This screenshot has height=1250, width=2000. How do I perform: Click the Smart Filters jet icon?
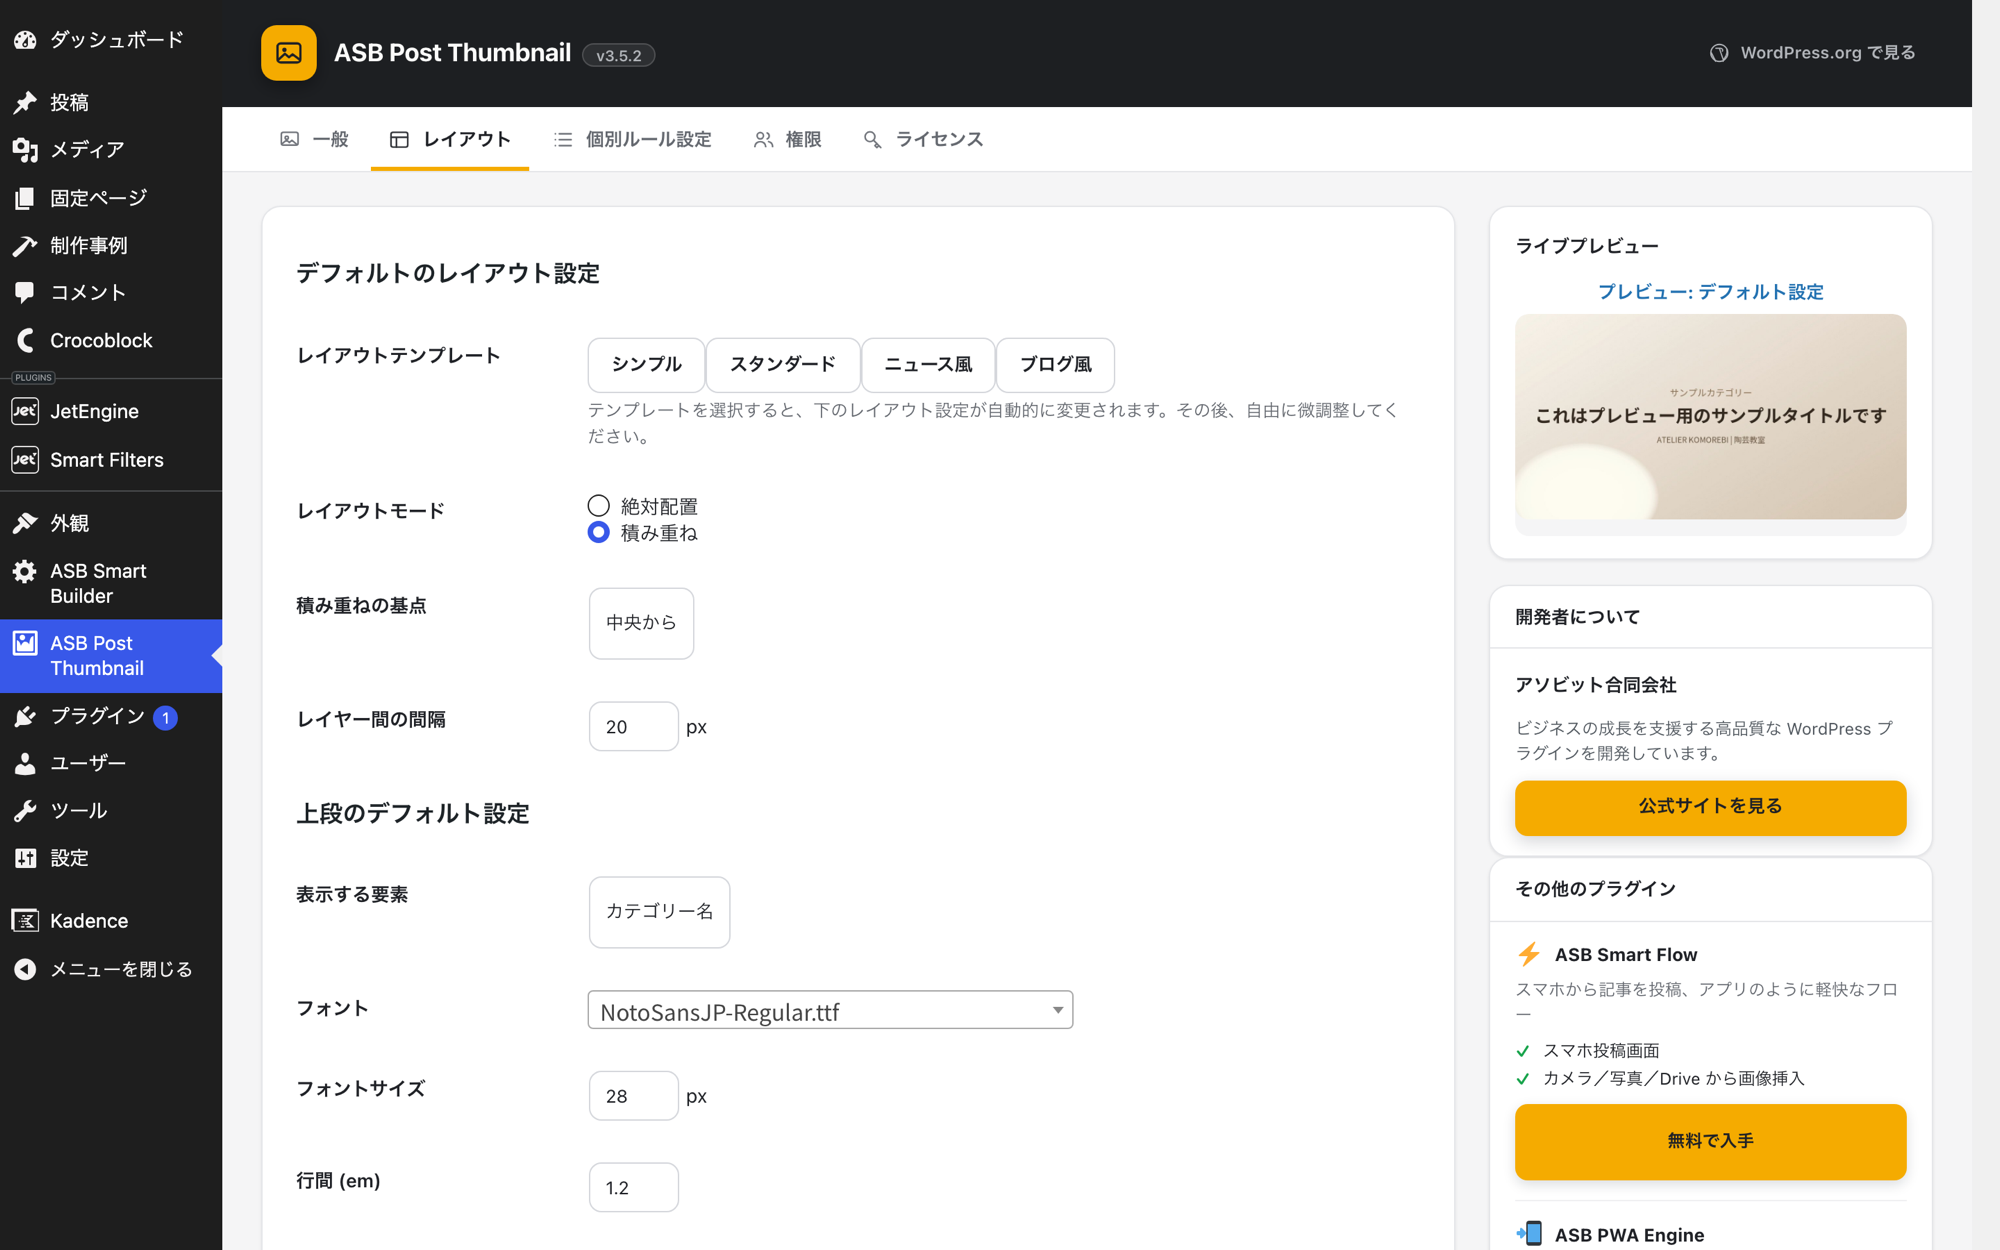pos(25,460)
